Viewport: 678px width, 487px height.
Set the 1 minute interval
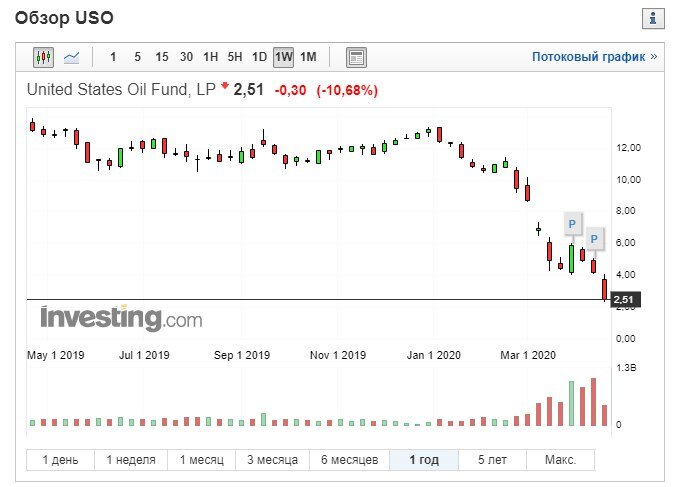click(113, 57)
